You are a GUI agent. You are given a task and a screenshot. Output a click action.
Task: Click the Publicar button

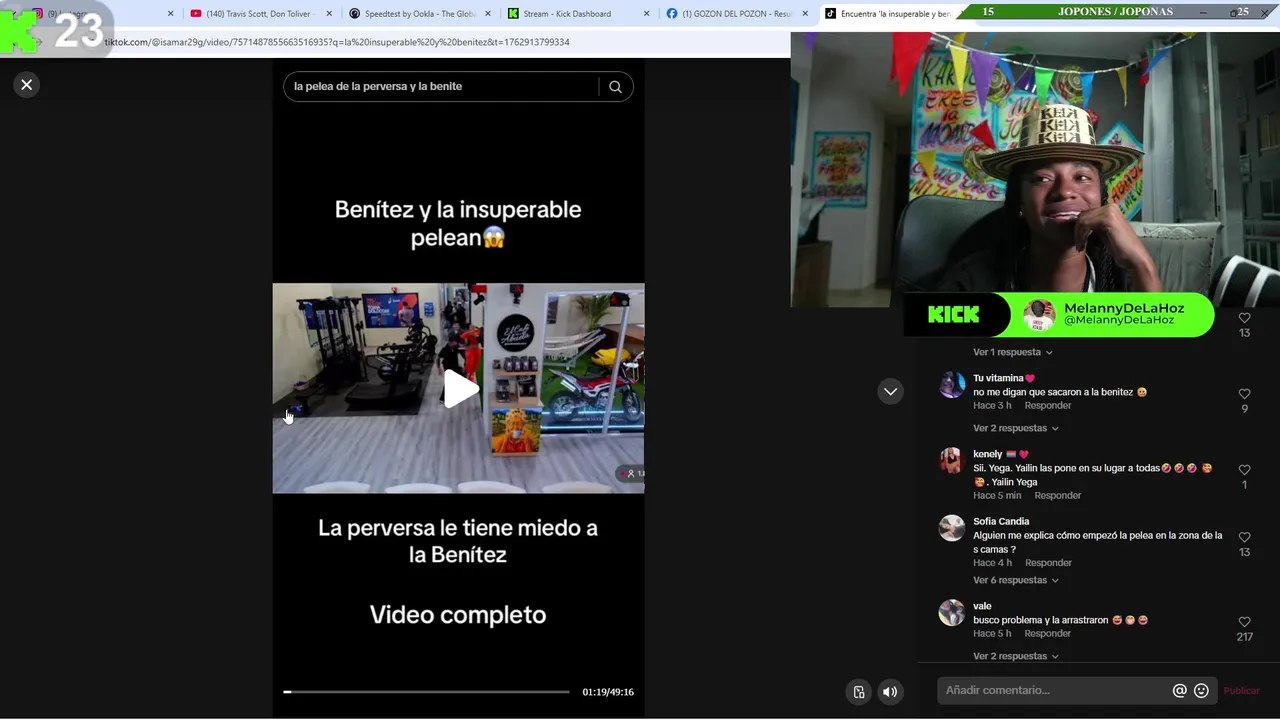(x=1242, y=691)
